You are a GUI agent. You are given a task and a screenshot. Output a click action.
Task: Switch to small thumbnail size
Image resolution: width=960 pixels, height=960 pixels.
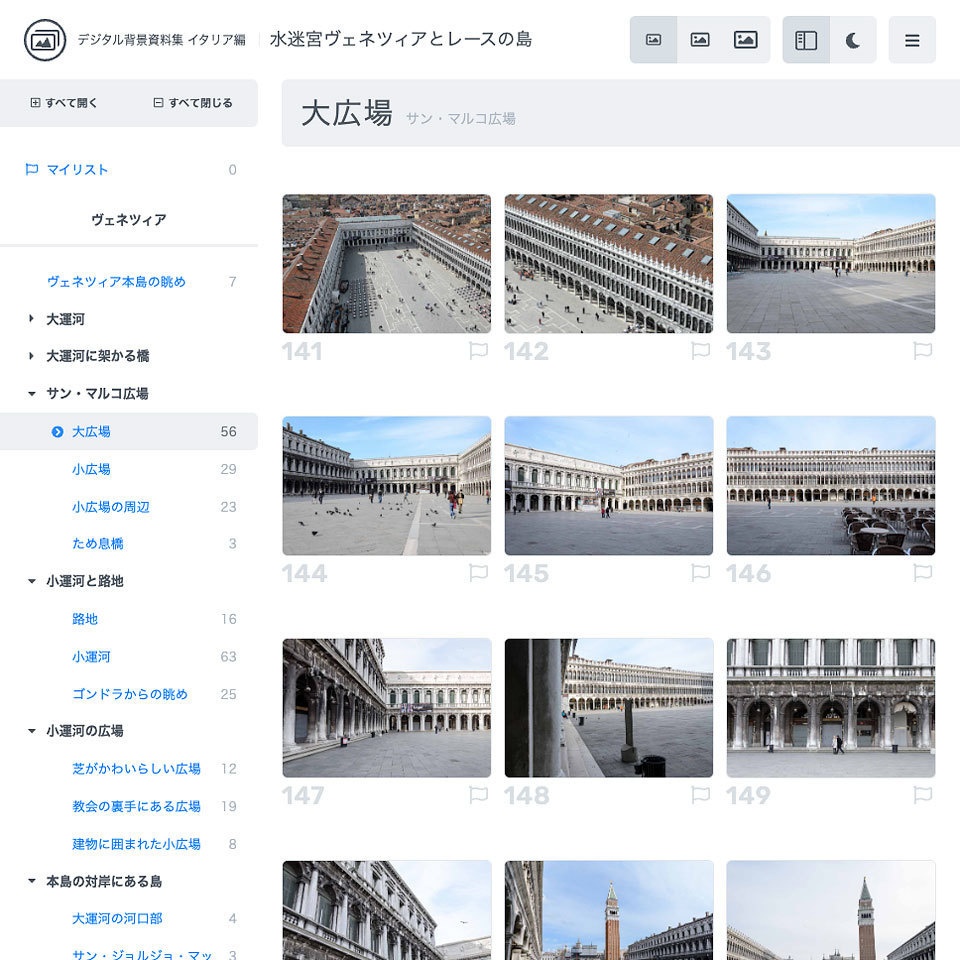[x=653, y=40]
